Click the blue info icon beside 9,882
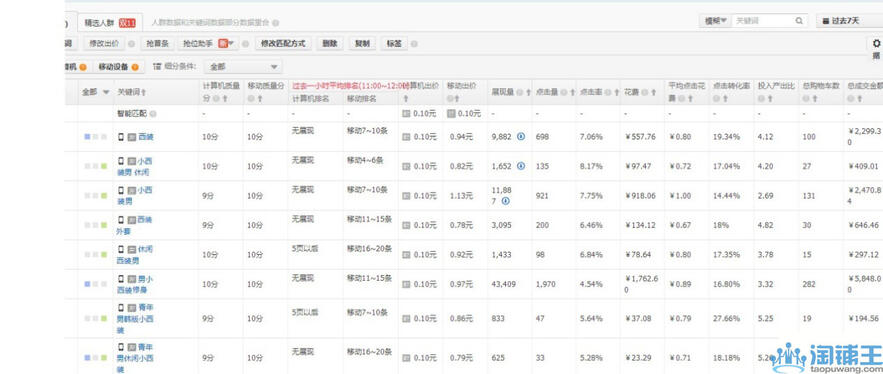Screen dimensions: 883x374 click(521, 136)
